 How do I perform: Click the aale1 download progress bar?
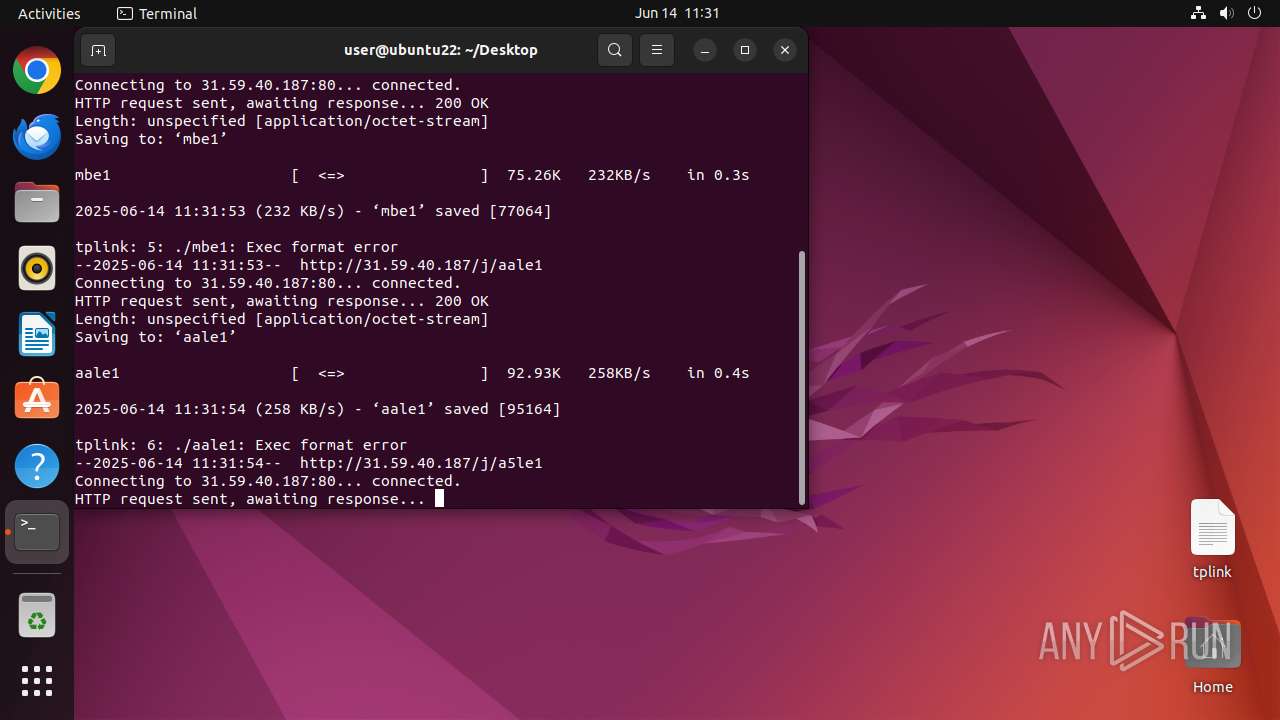point(390,373)
